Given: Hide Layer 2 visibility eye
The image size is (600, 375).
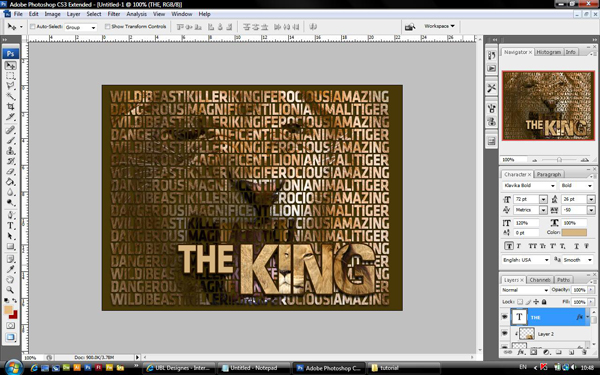Looking at the screenshot, I should (505, 333).
